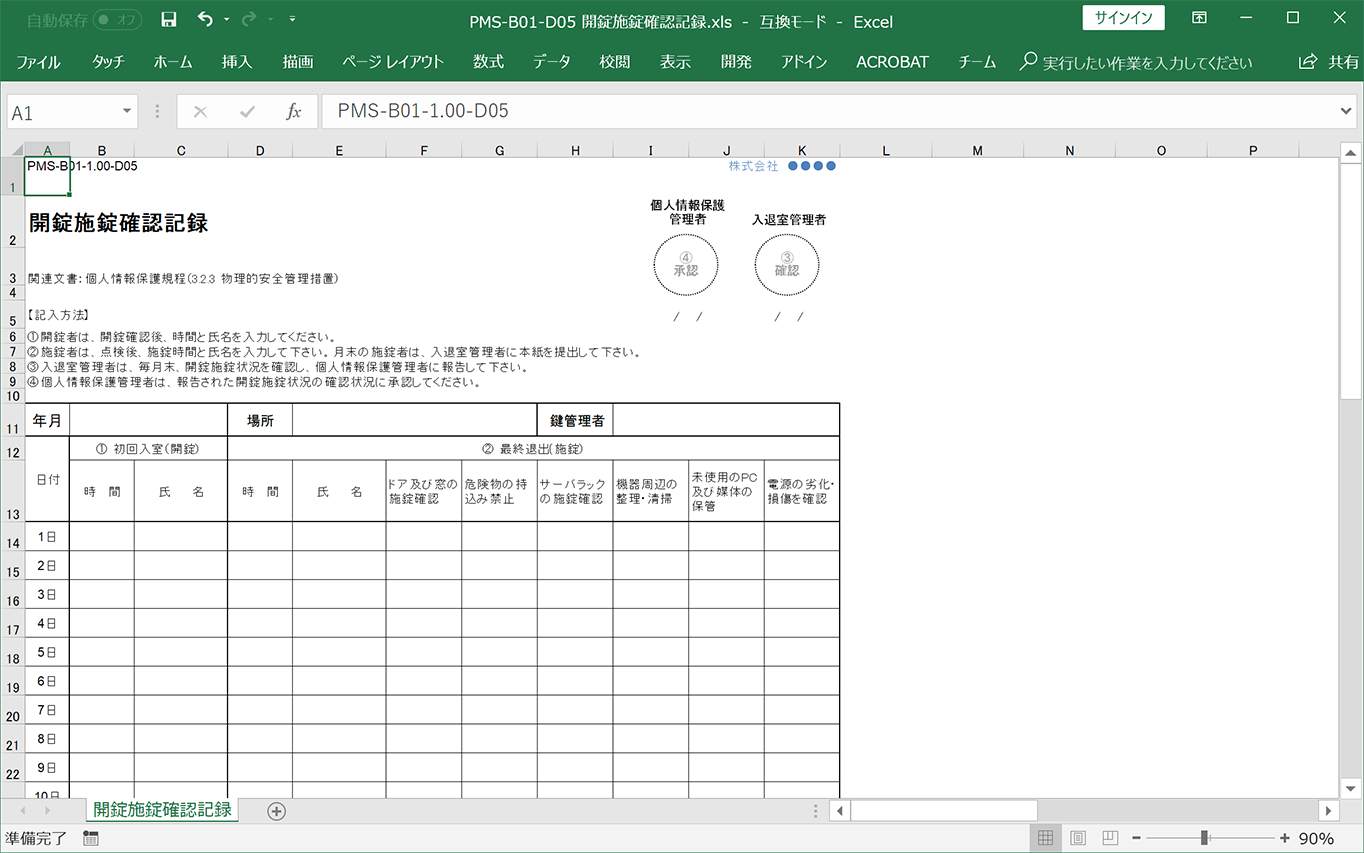
Task: Click the Undo arrow icon
Action: pos(205,20)
